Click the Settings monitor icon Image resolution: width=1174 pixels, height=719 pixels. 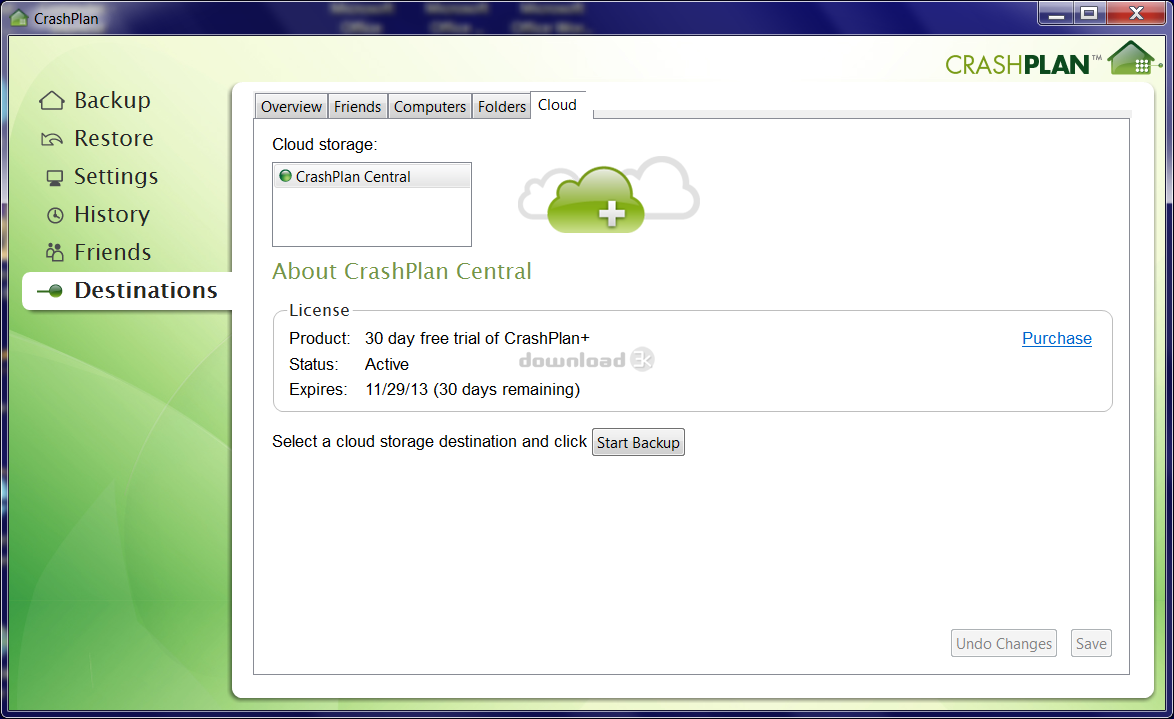click(x=54, y=178)
